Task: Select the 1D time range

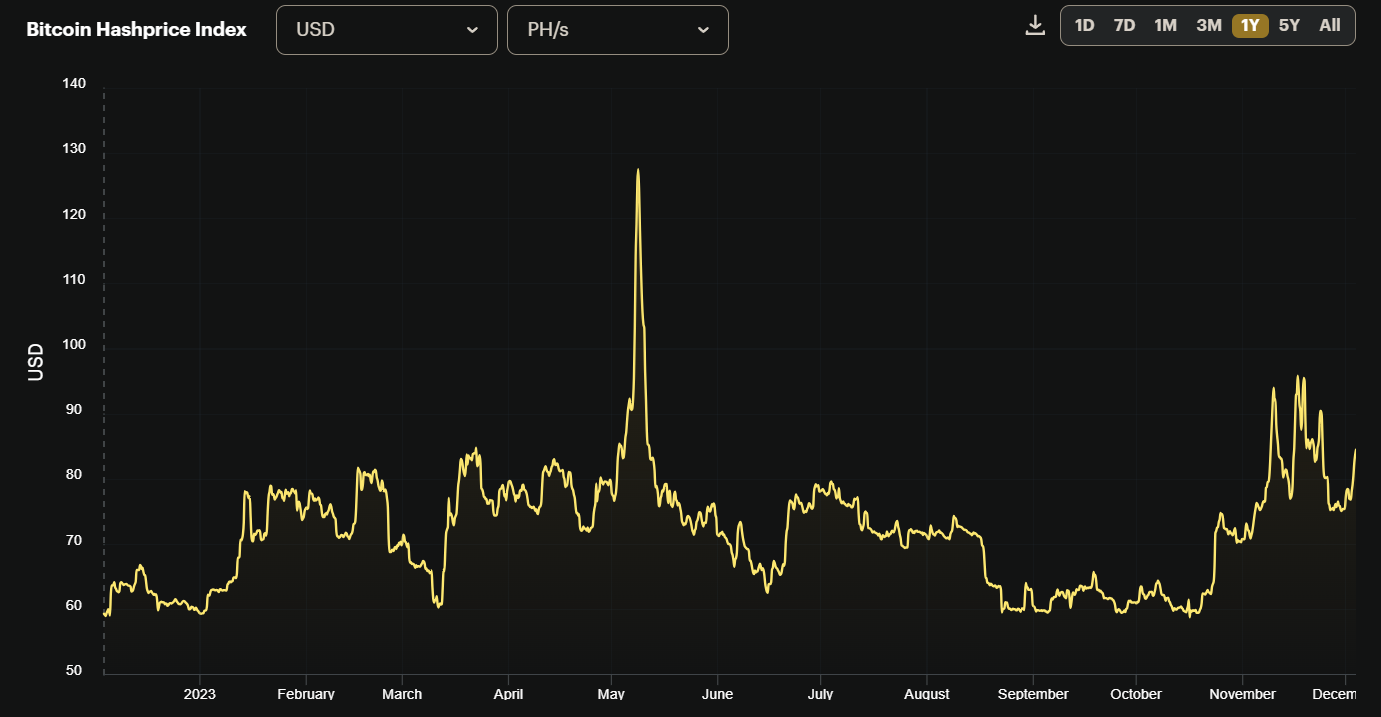Action: click(1084, 26)
